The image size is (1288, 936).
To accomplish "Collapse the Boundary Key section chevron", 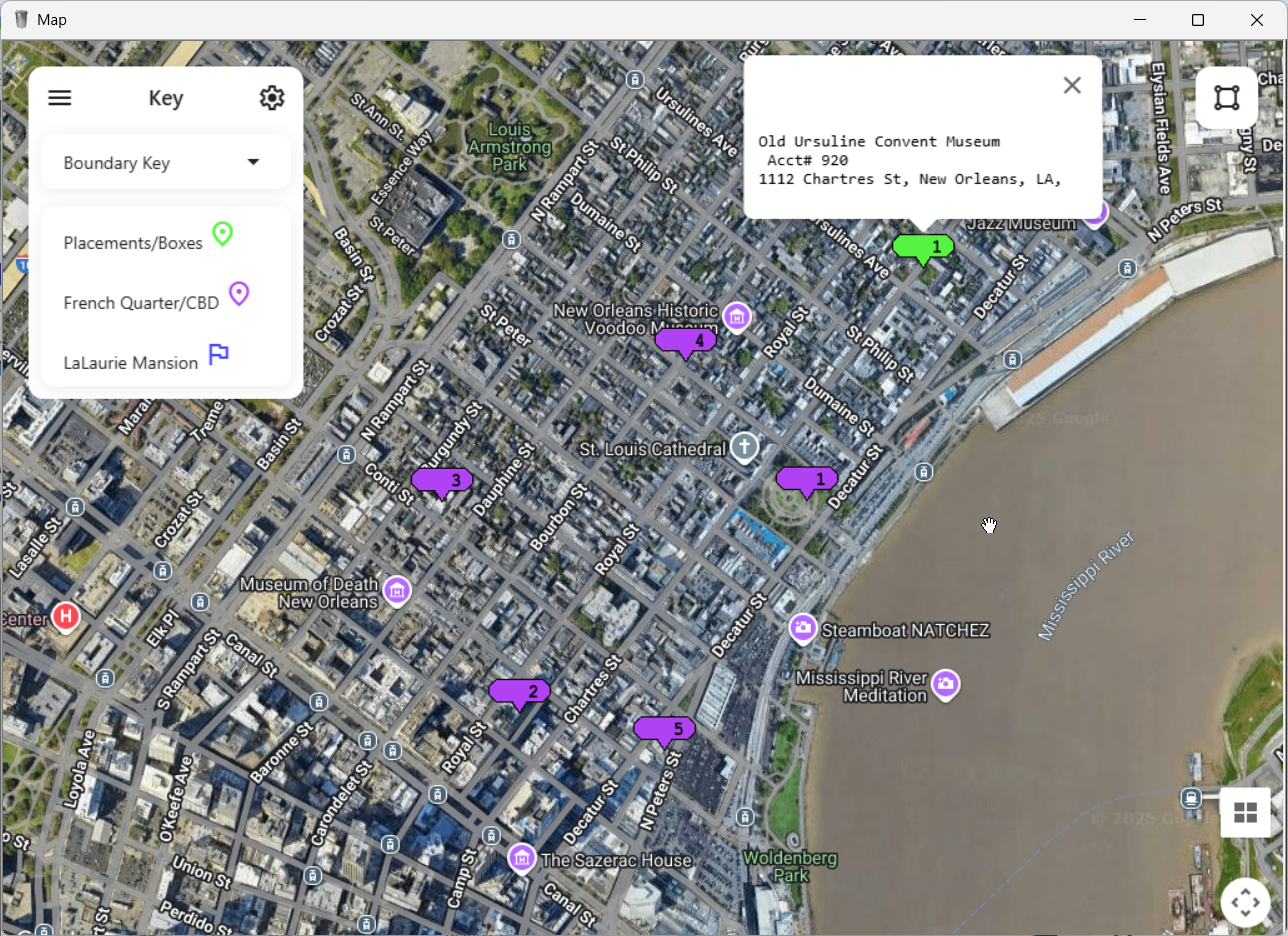I will (x=253, y=161).
